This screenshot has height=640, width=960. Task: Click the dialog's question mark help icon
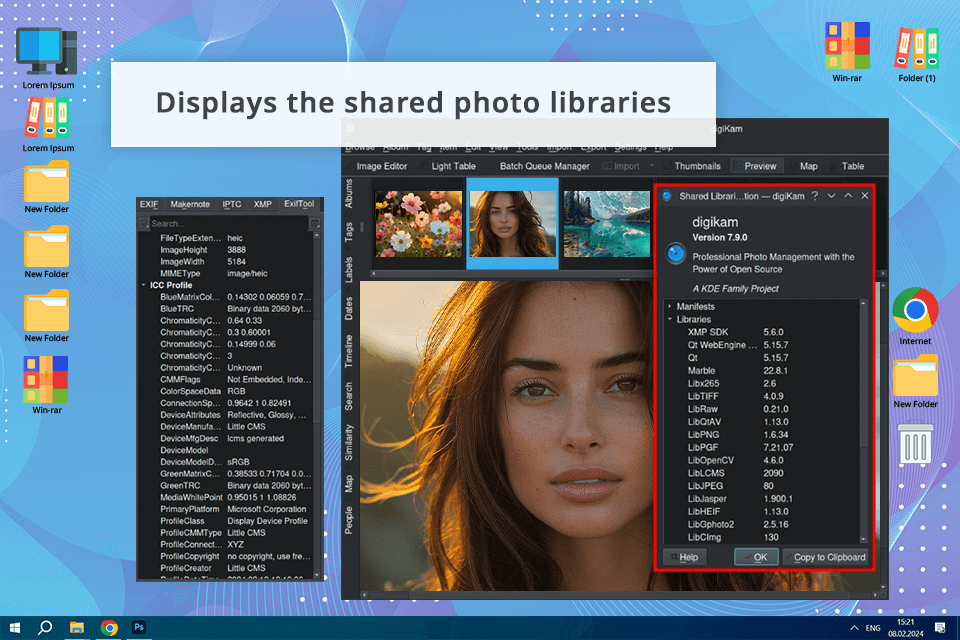point(815,196)
